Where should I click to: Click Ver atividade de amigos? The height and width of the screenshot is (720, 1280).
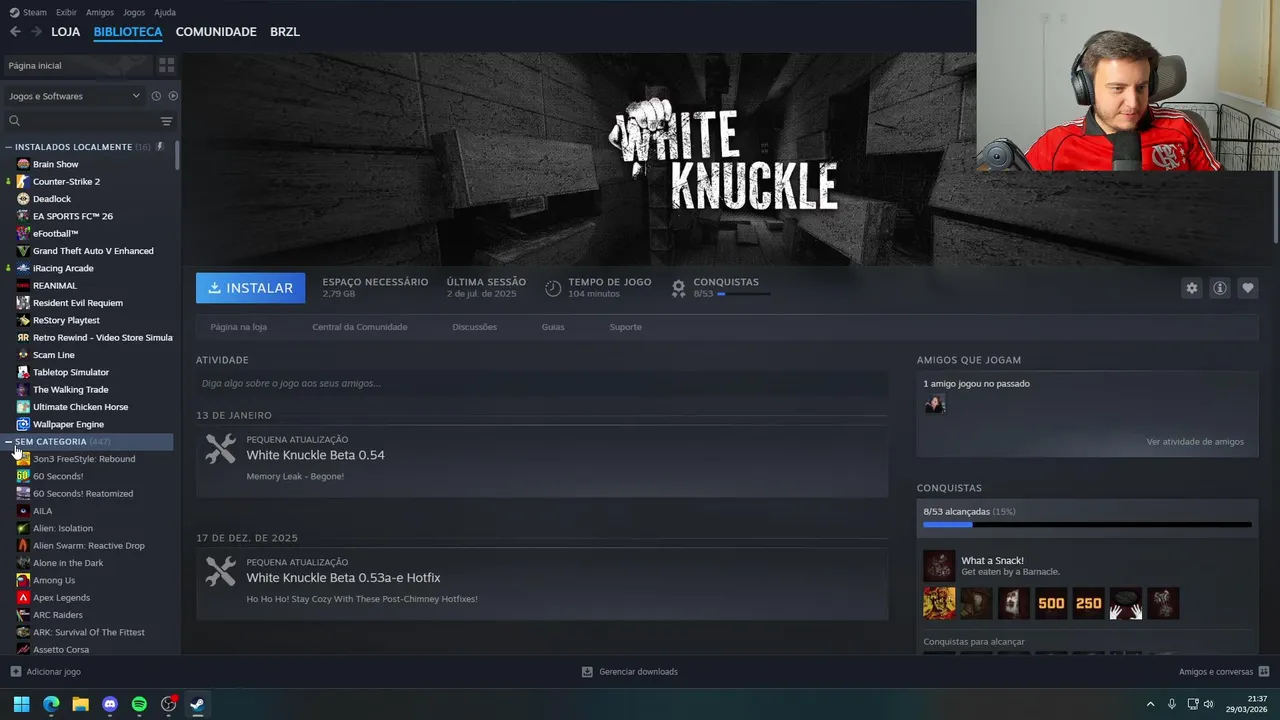1195,442
